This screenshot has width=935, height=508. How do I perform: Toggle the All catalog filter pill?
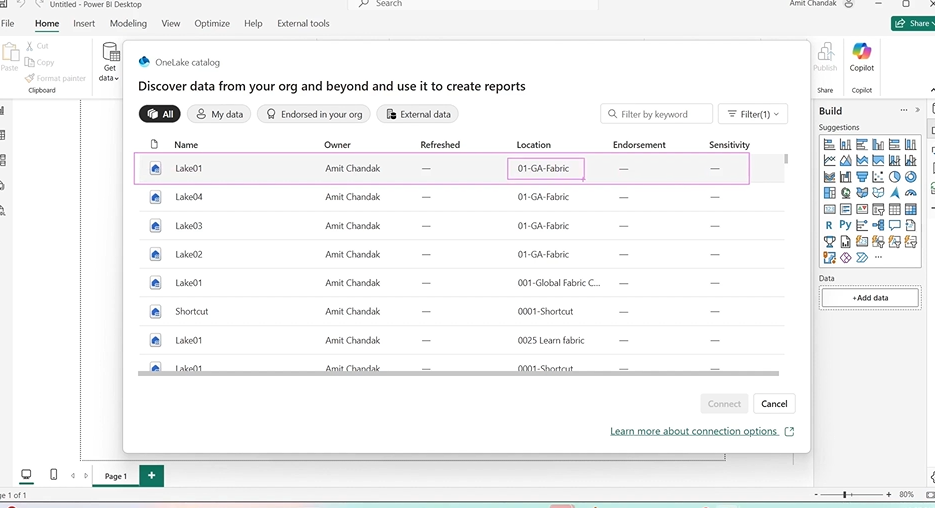pos(160,114)
